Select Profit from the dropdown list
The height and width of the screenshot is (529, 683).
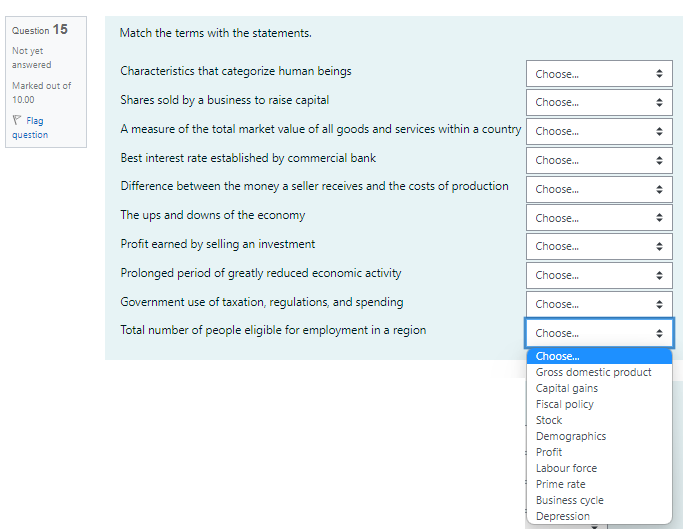click(x=599, y=452)
